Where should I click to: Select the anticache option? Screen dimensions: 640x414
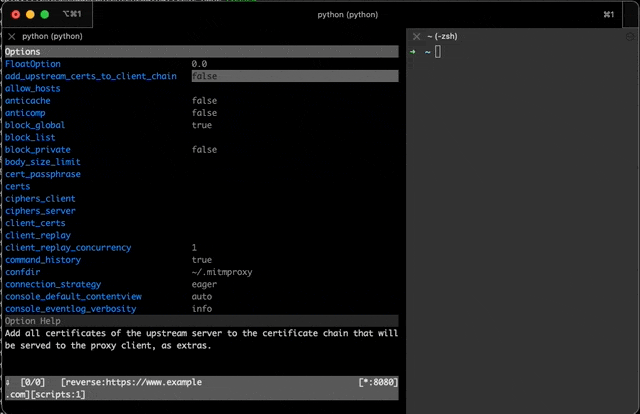[x=28, y=101]
